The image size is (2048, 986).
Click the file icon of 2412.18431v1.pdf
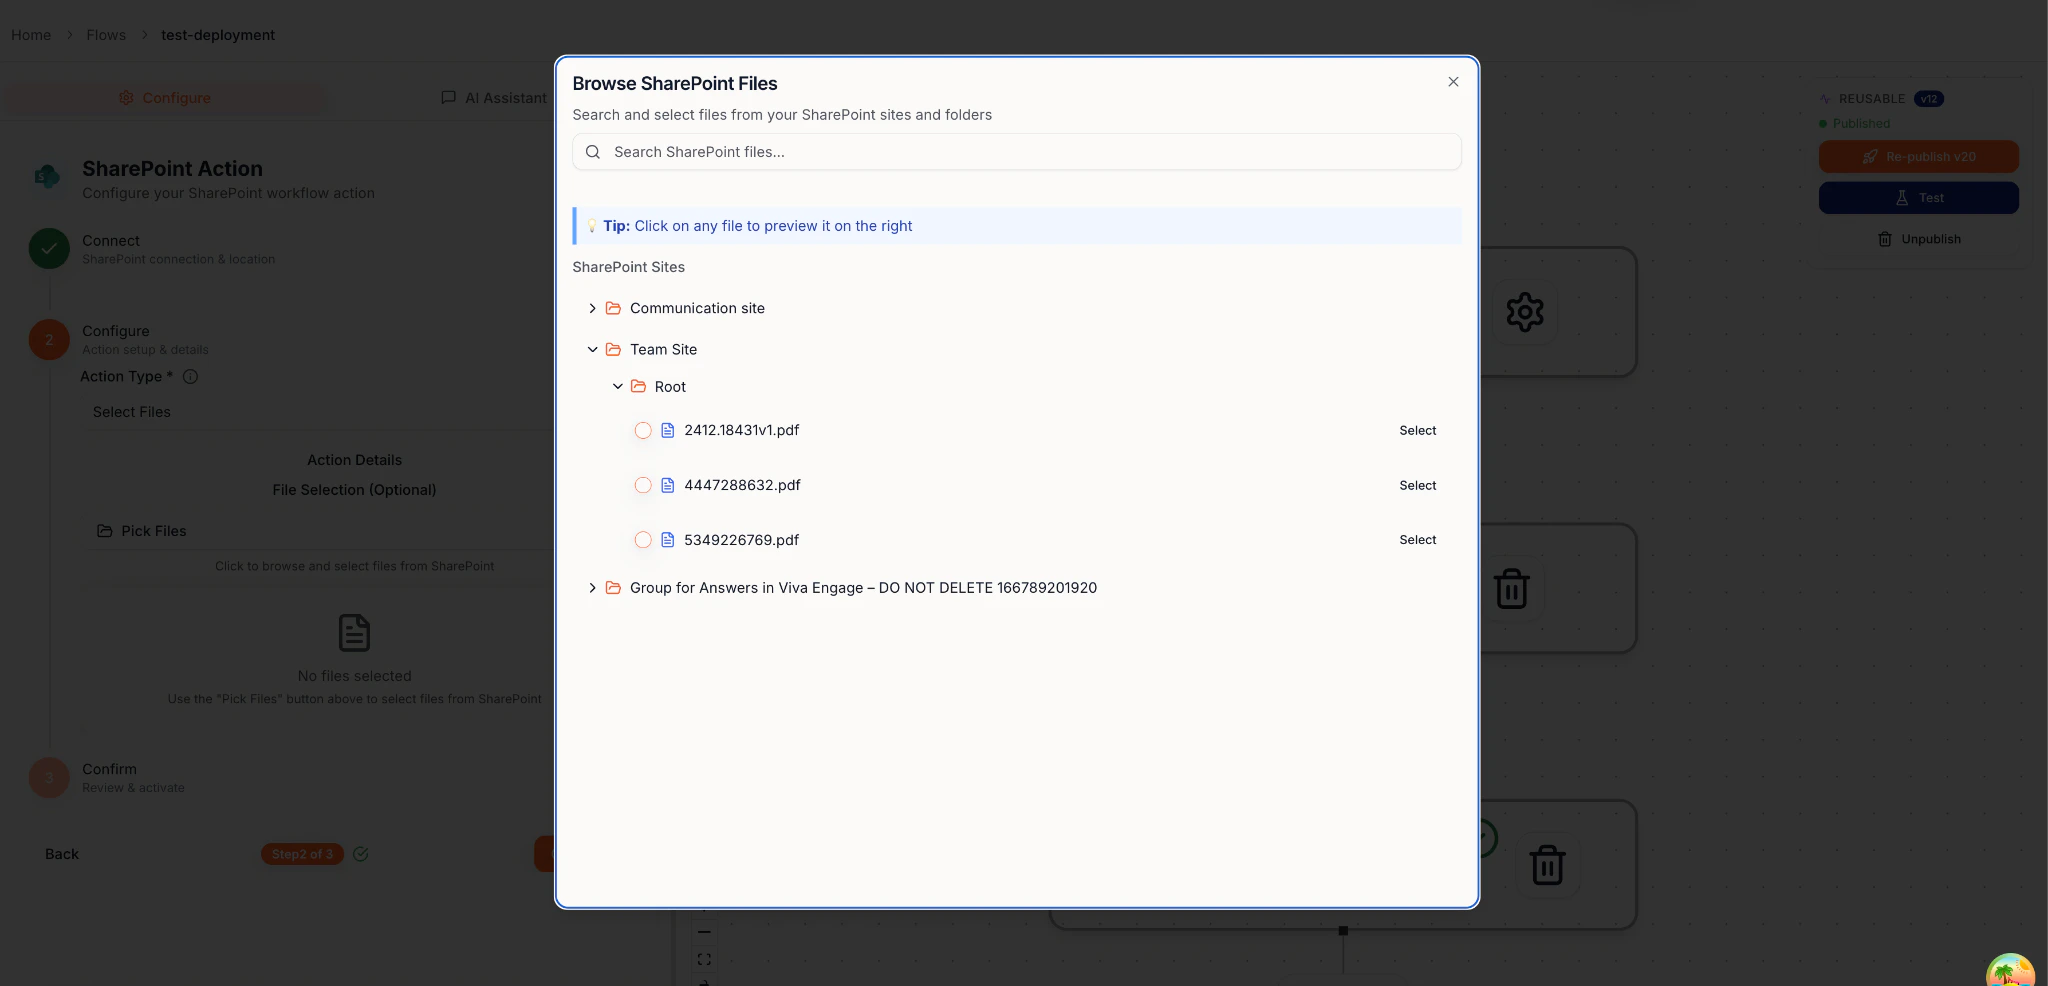coord(667,430)
